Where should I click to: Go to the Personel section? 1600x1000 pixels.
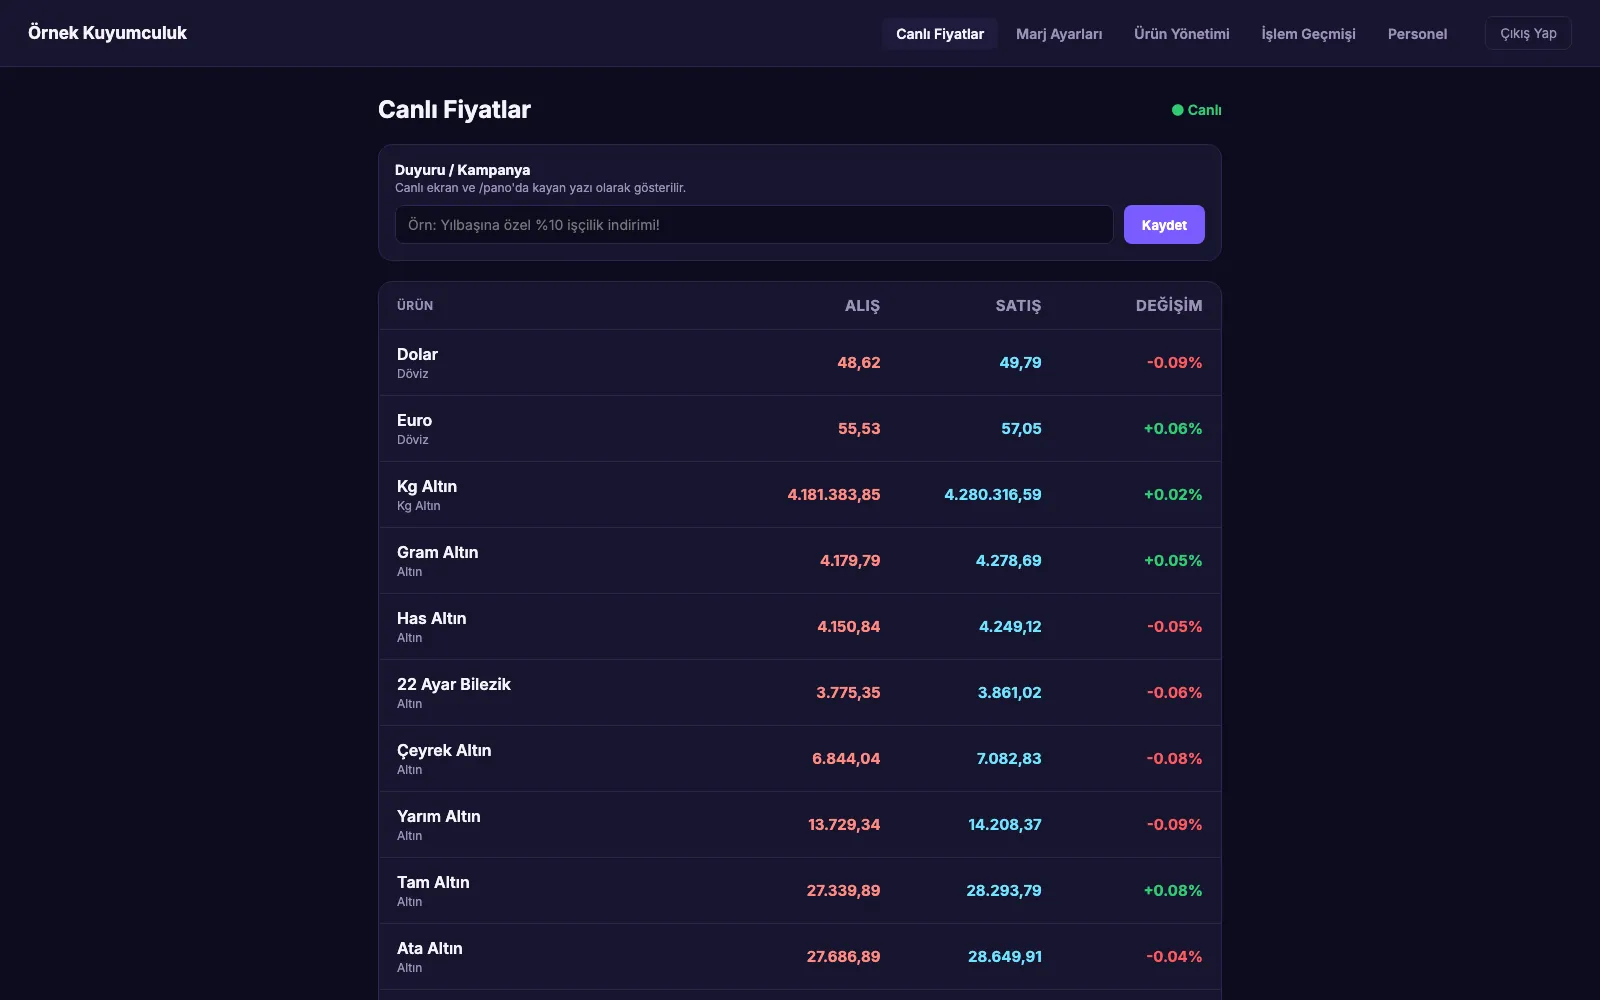coord(1417,34)
